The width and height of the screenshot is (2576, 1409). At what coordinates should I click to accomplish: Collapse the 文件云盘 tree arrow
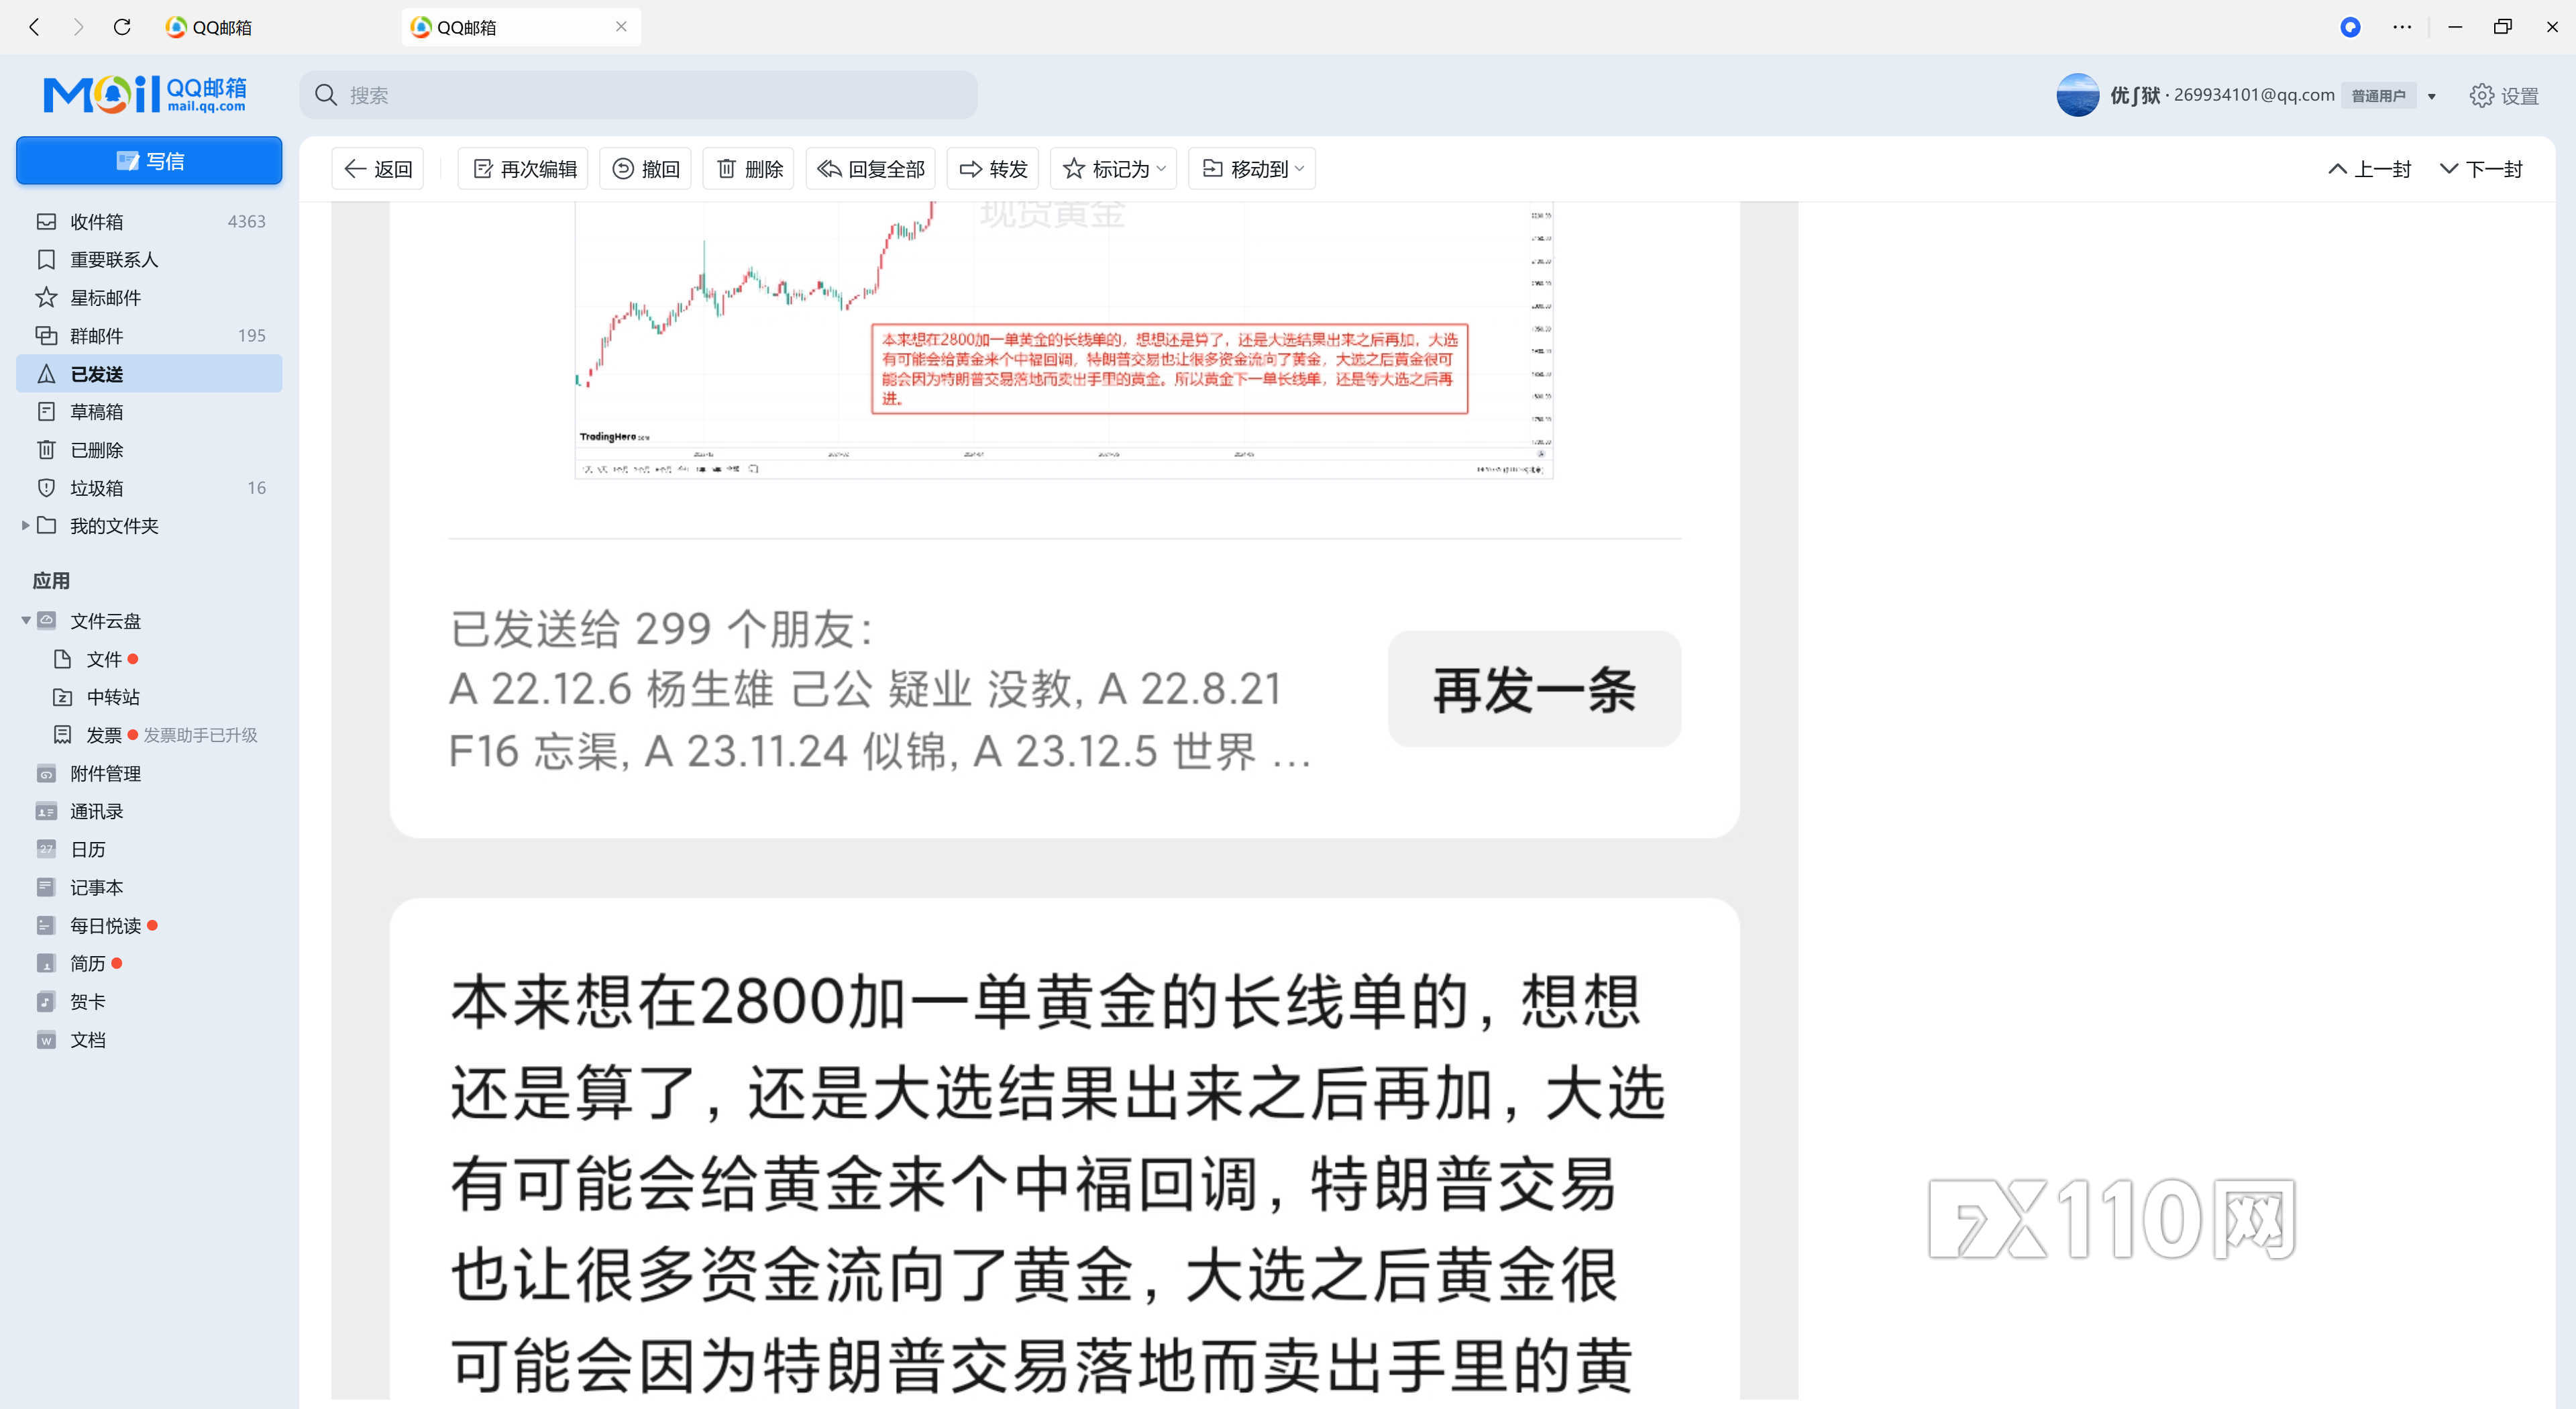click(25, 620)
